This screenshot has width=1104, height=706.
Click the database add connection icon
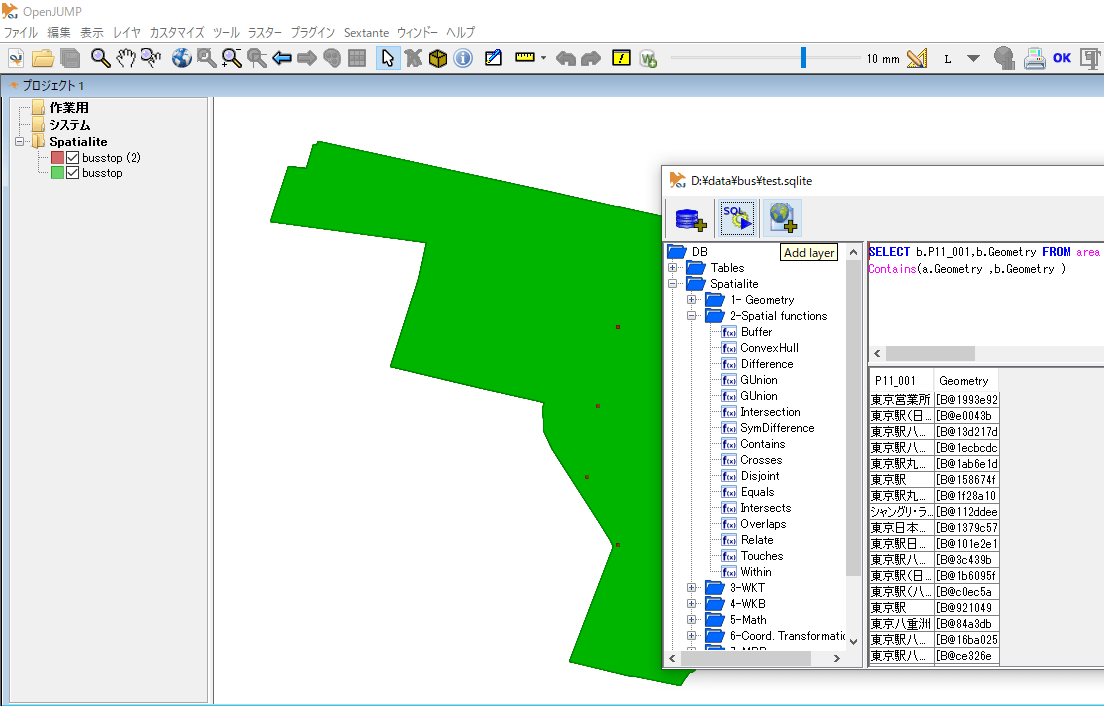tap(691, 218)
